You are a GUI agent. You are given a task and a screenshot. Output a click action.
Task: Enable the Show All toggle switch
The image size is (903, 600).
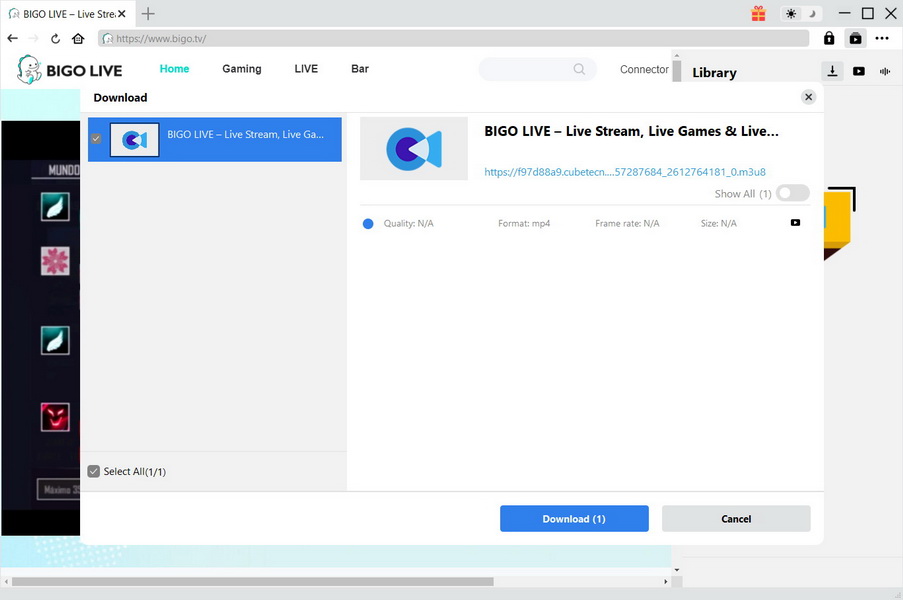click(792, 193)
